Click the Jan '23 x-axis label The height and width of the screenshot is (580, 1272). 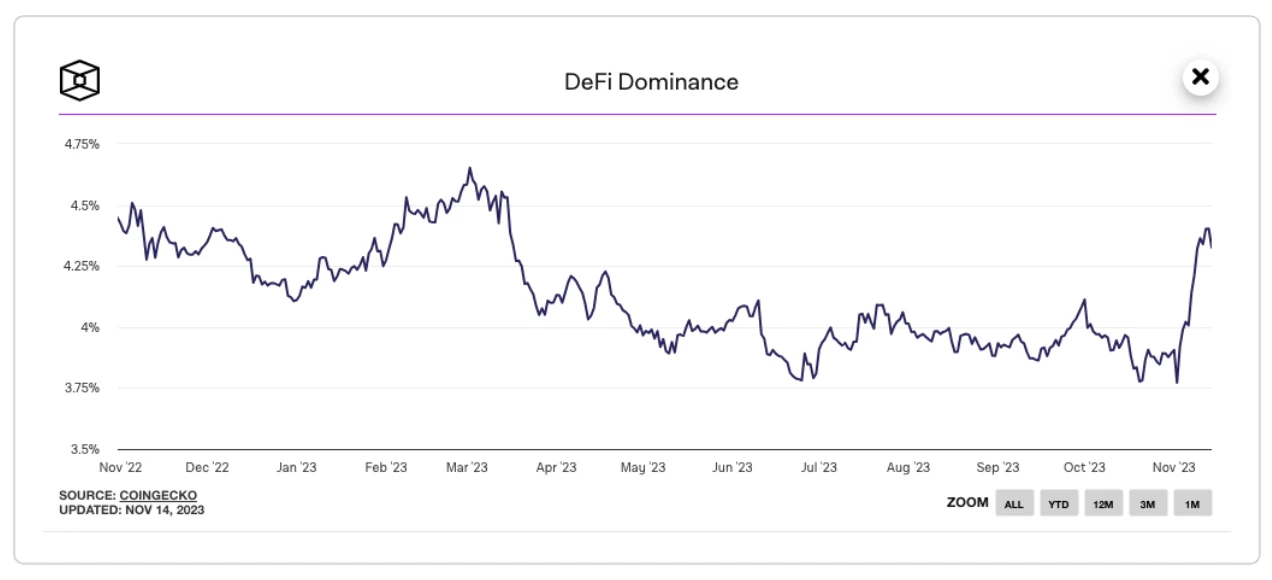[x=296, y=467]
